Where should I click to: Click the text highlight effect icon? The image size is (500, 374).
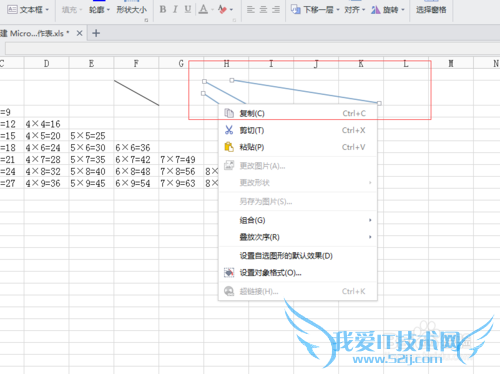tap(222, 9)
